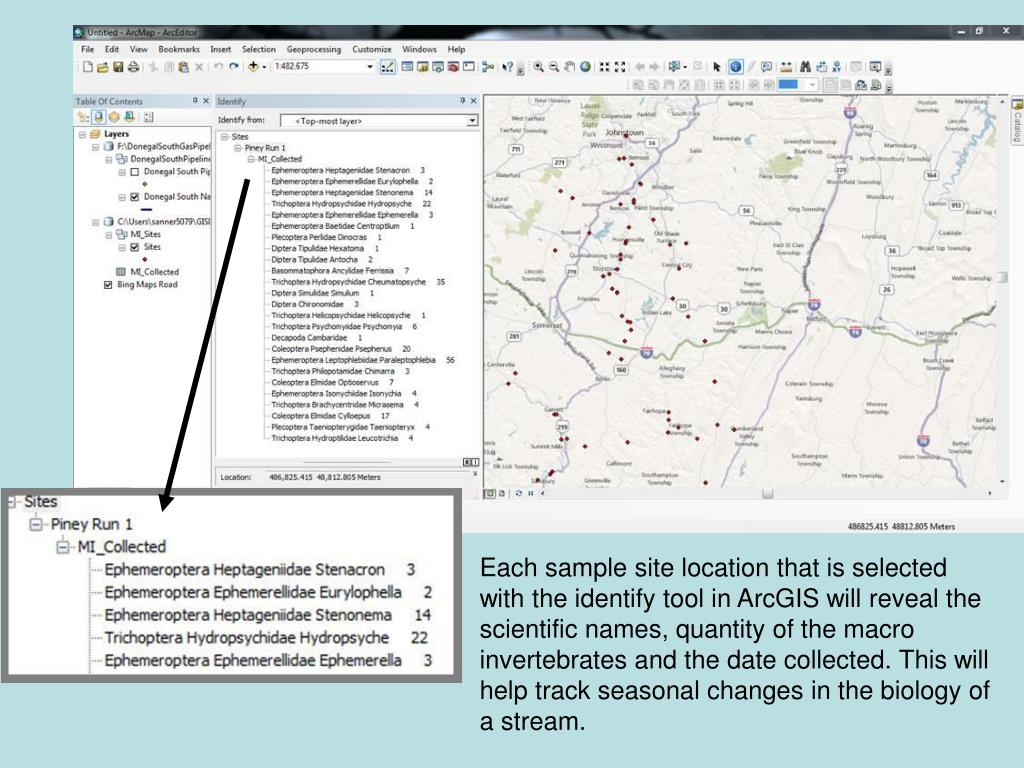The height and width of the screenshot is (768, 1024).
Task: Open a map file with the folder icon
Action: coord(103,67)
